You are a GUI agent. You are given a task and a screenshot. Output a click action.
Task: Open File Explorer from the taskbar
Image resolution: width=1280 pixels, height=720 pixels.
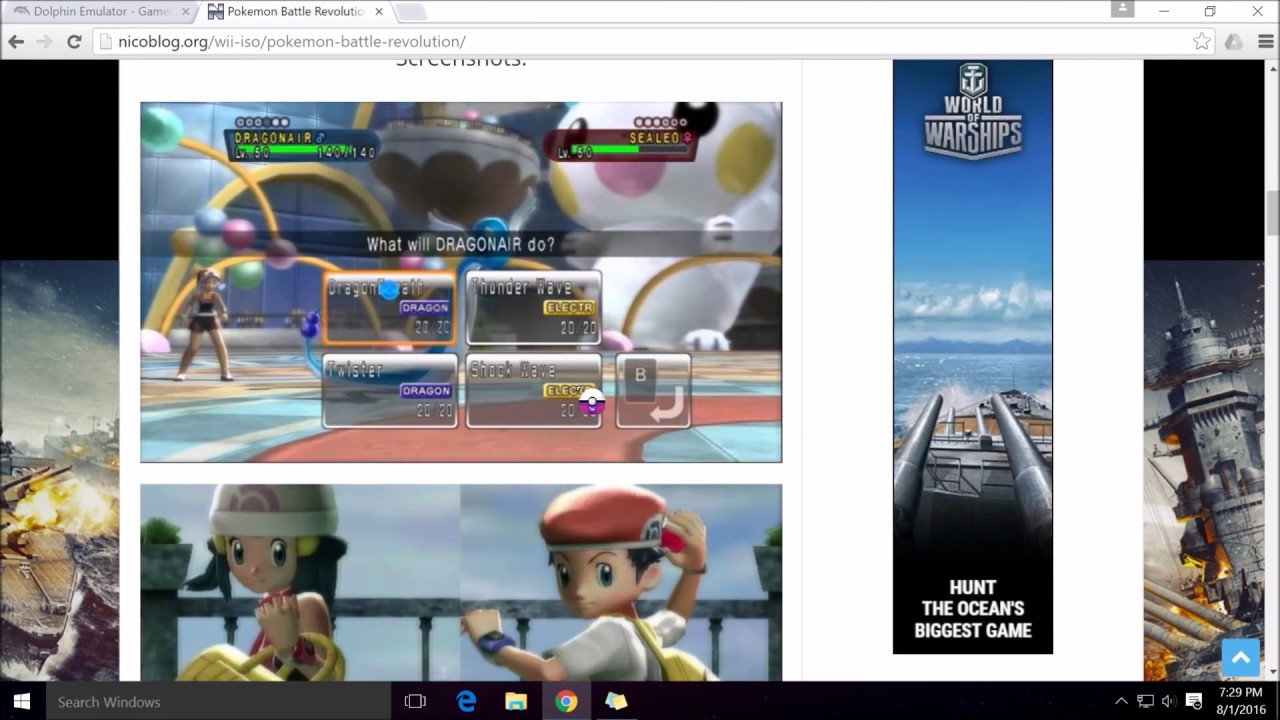[x=516, y=701]
